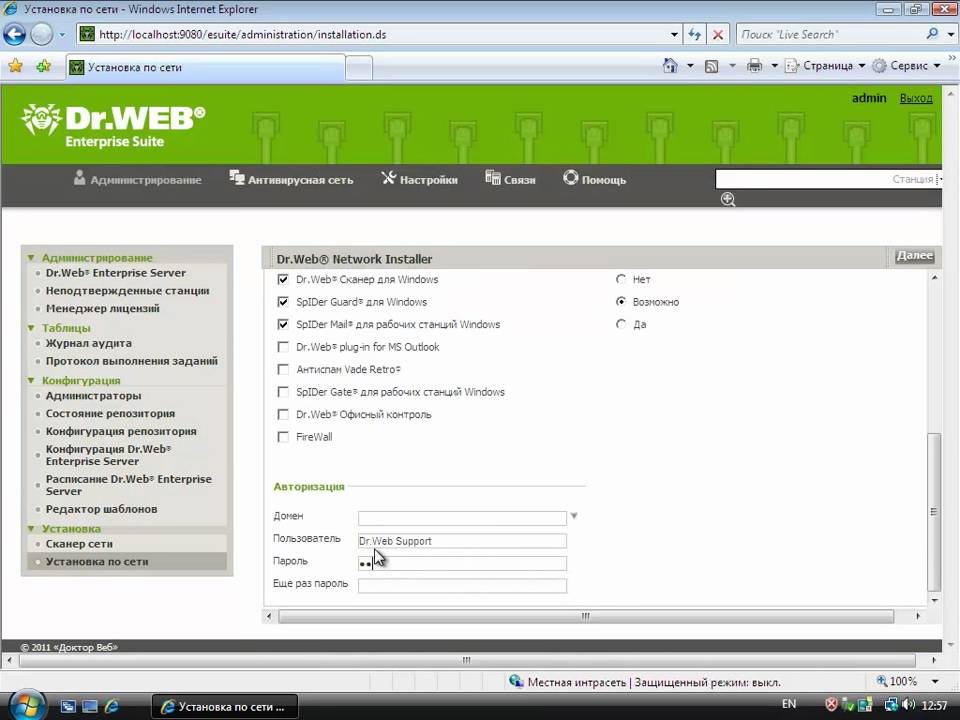Collapse the Администрирование sidebar section
Screen dimensions: 960x720
(x=31, y=258)
